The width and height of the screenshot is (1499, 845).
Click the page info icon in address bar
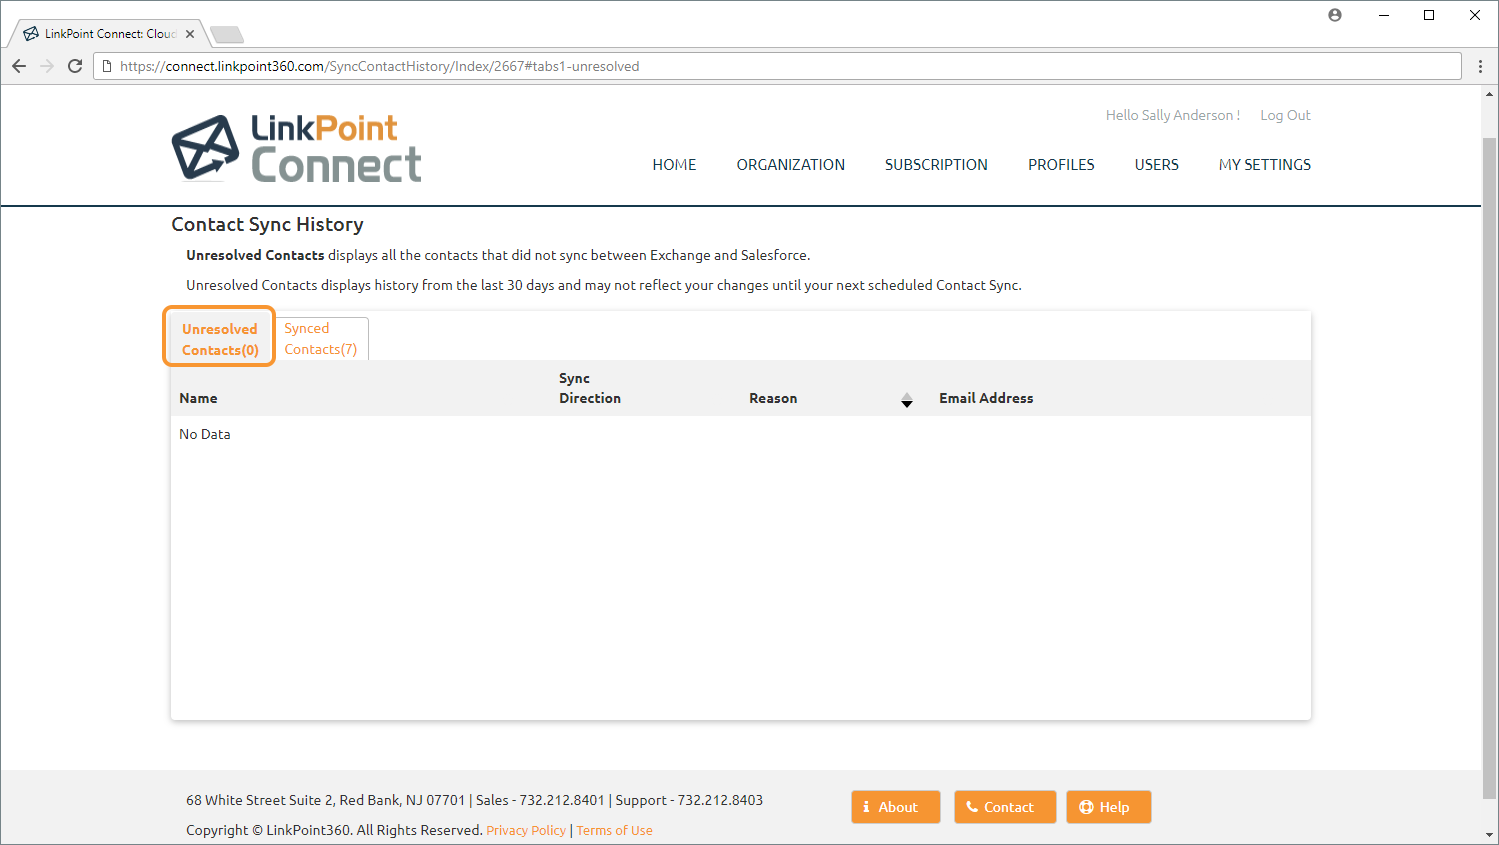tap(107, 66)
